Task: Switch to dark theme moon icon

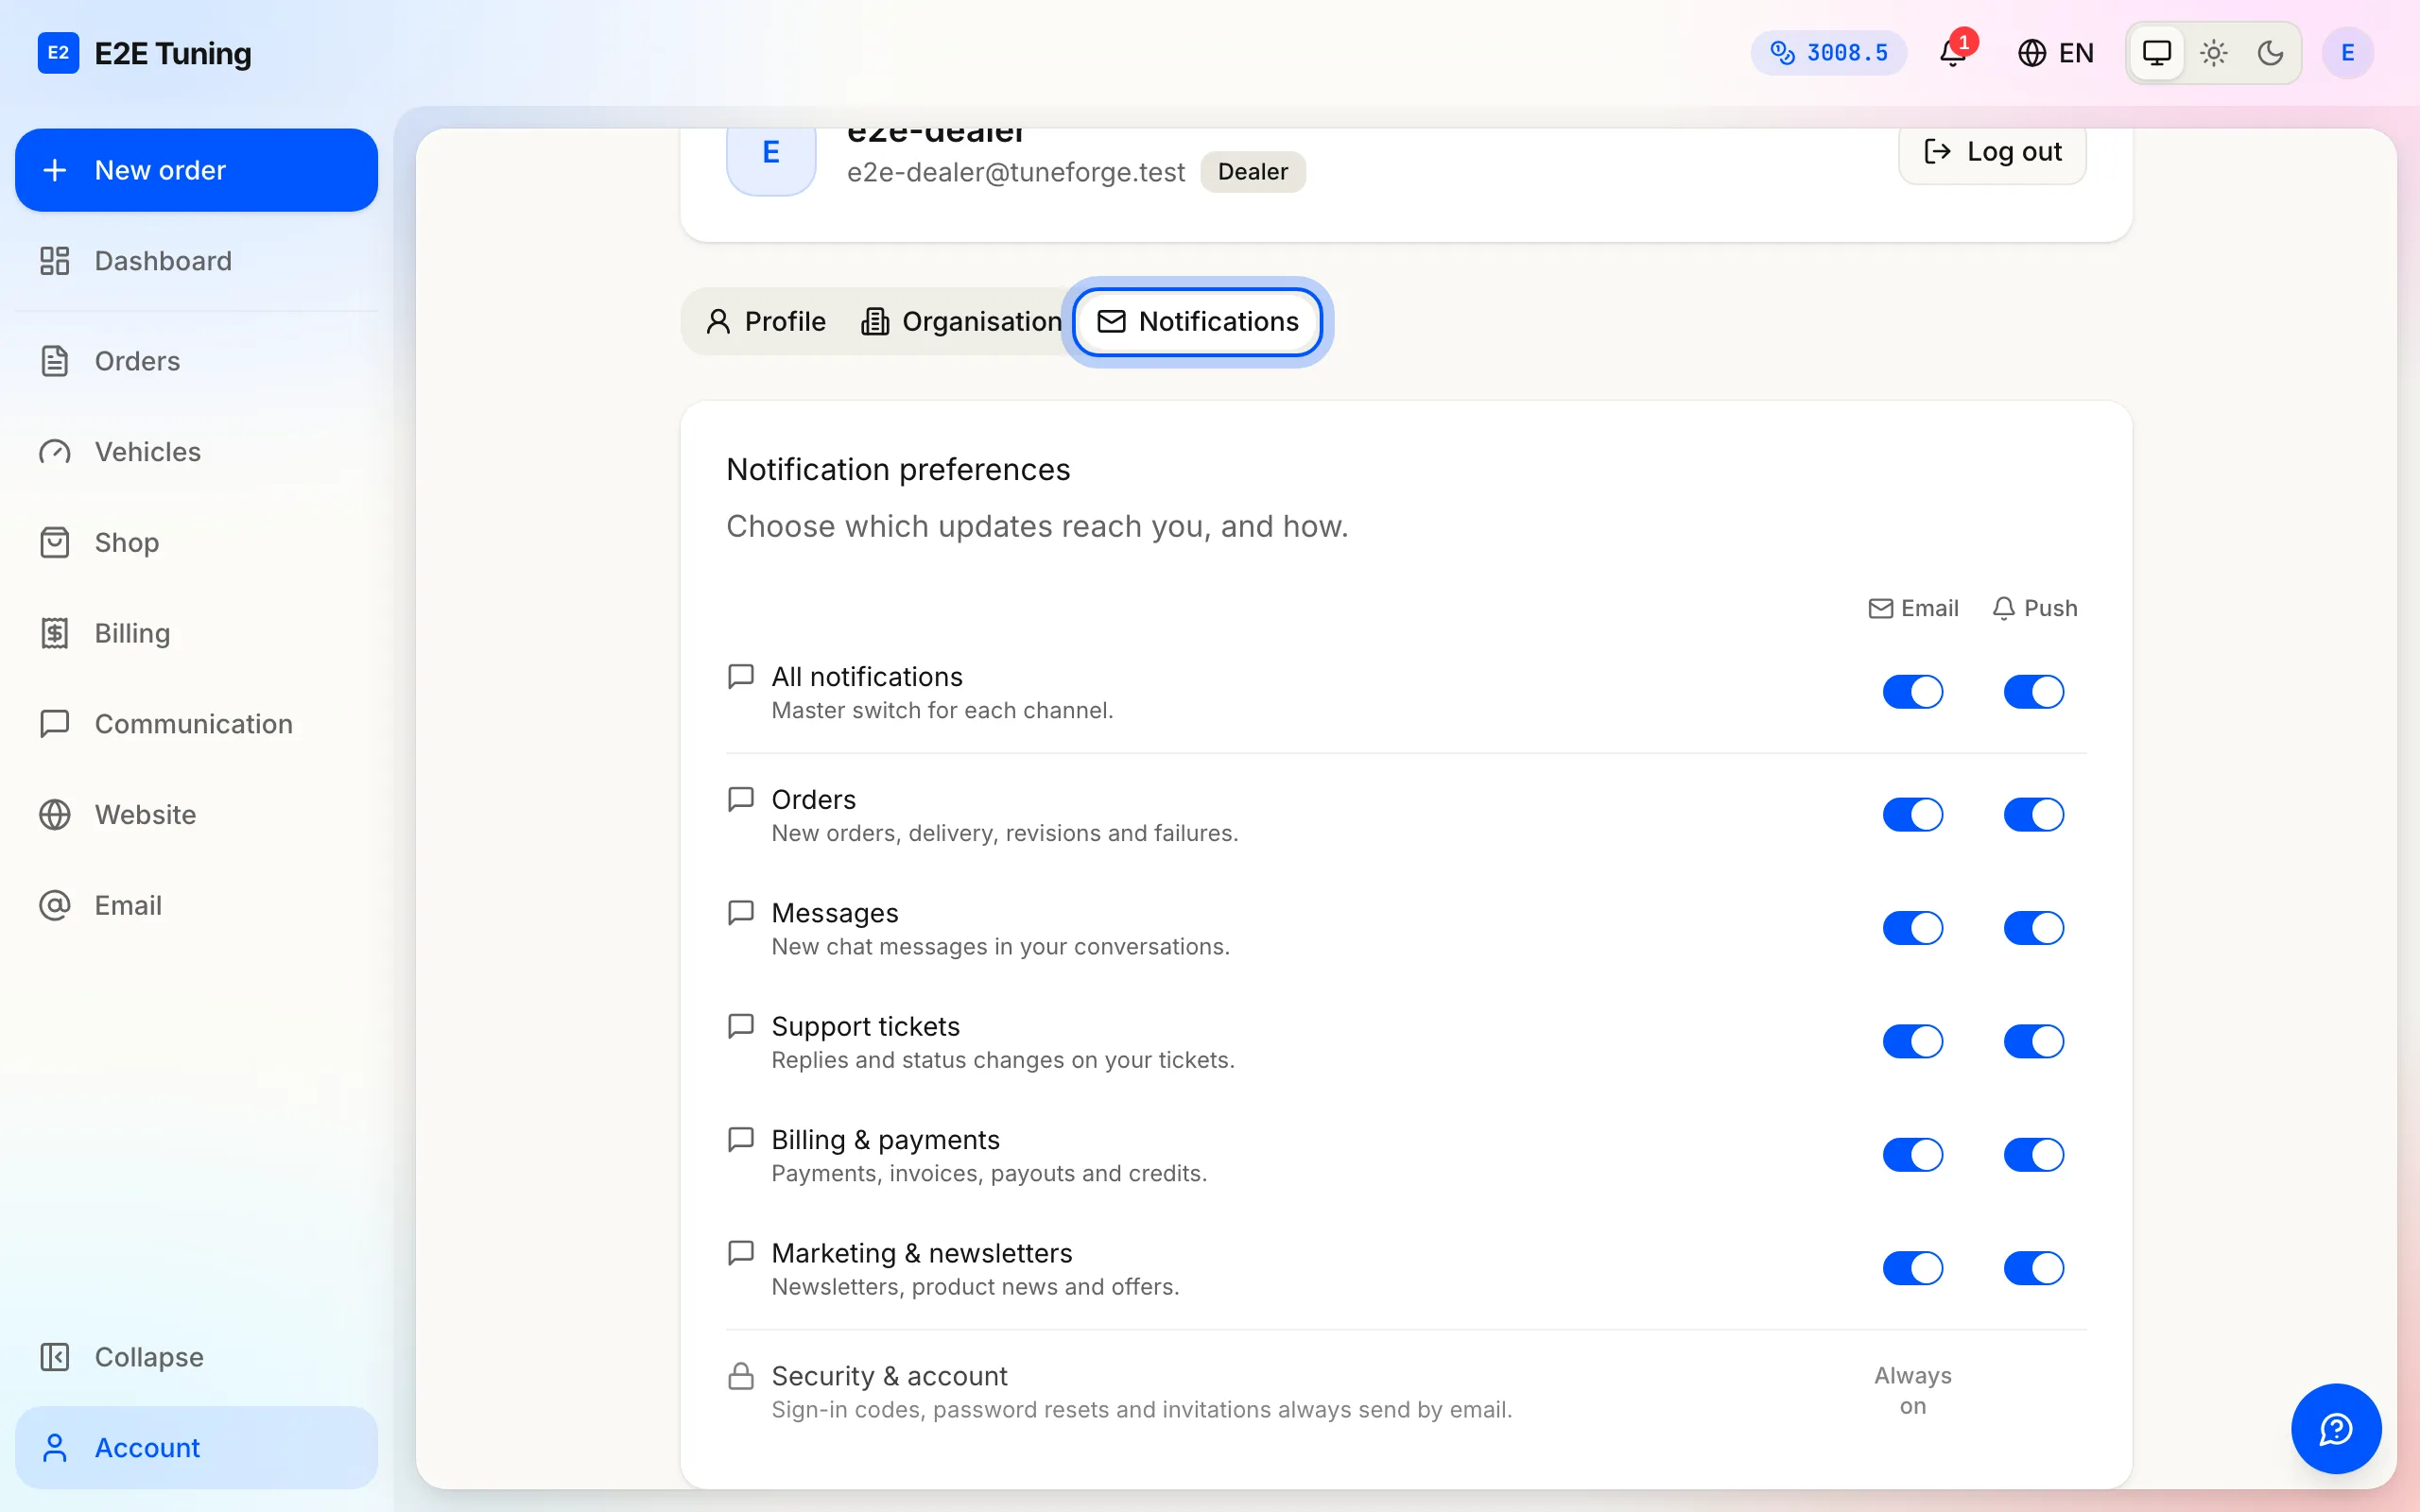Action: pos(2271,52)
